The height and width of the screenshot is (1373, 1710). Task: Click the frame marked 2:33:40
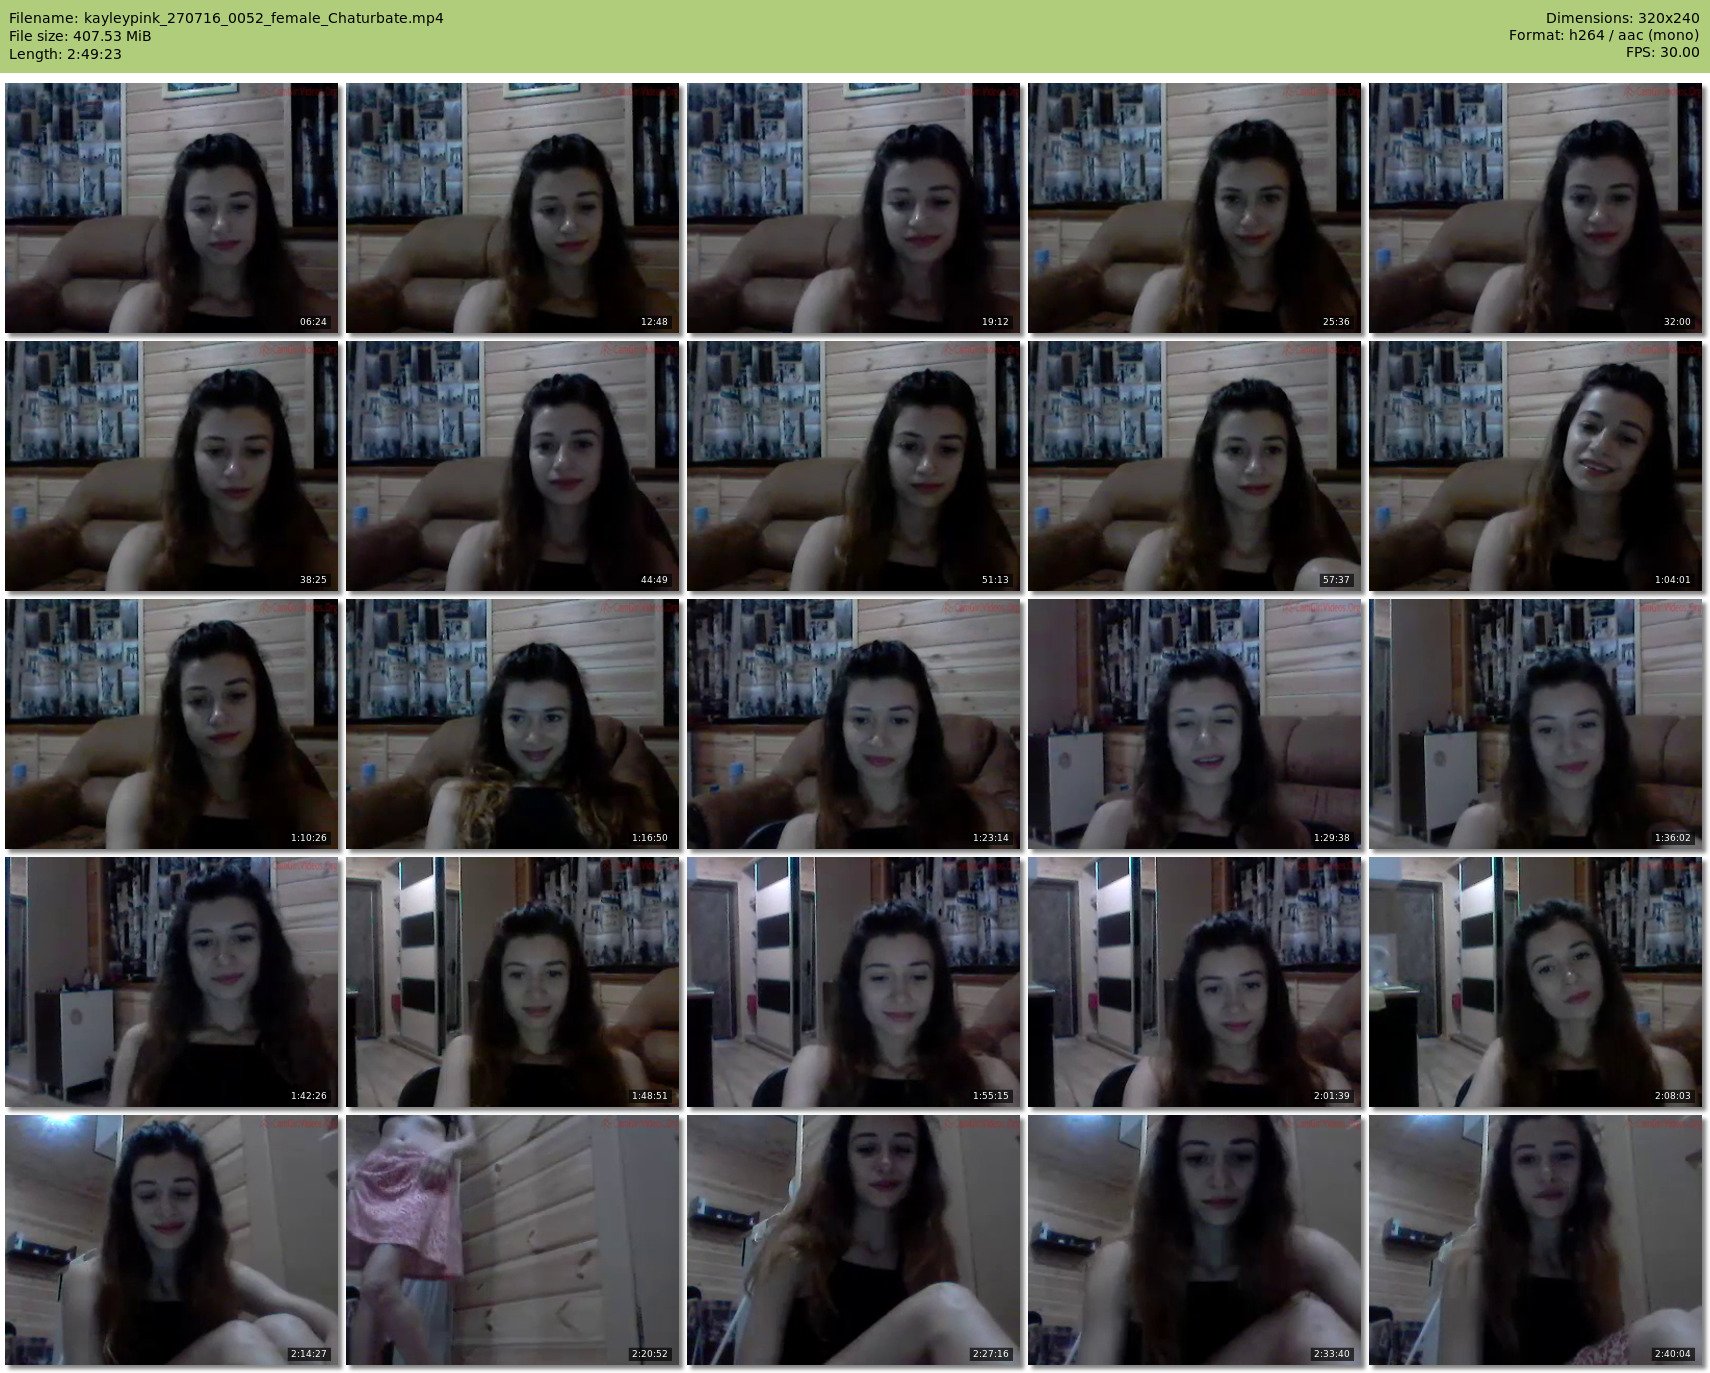[x=1195, y=1240]
